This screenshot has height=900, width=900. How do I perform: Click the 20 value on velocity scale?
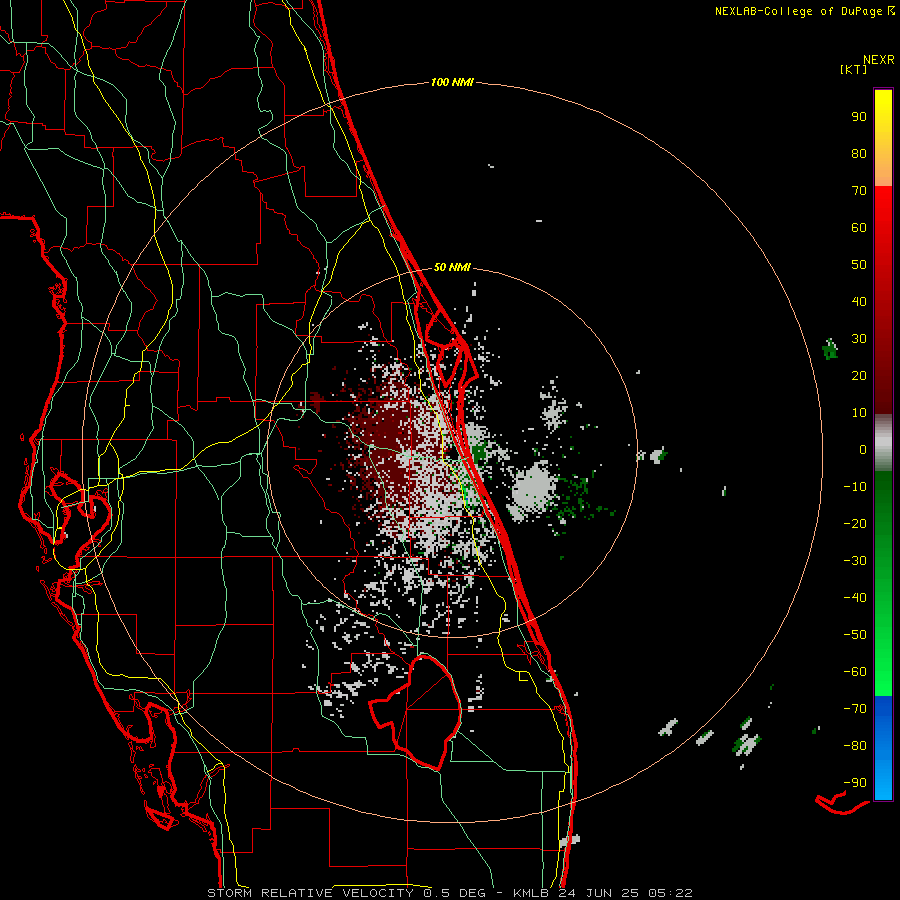coord(859,375)
